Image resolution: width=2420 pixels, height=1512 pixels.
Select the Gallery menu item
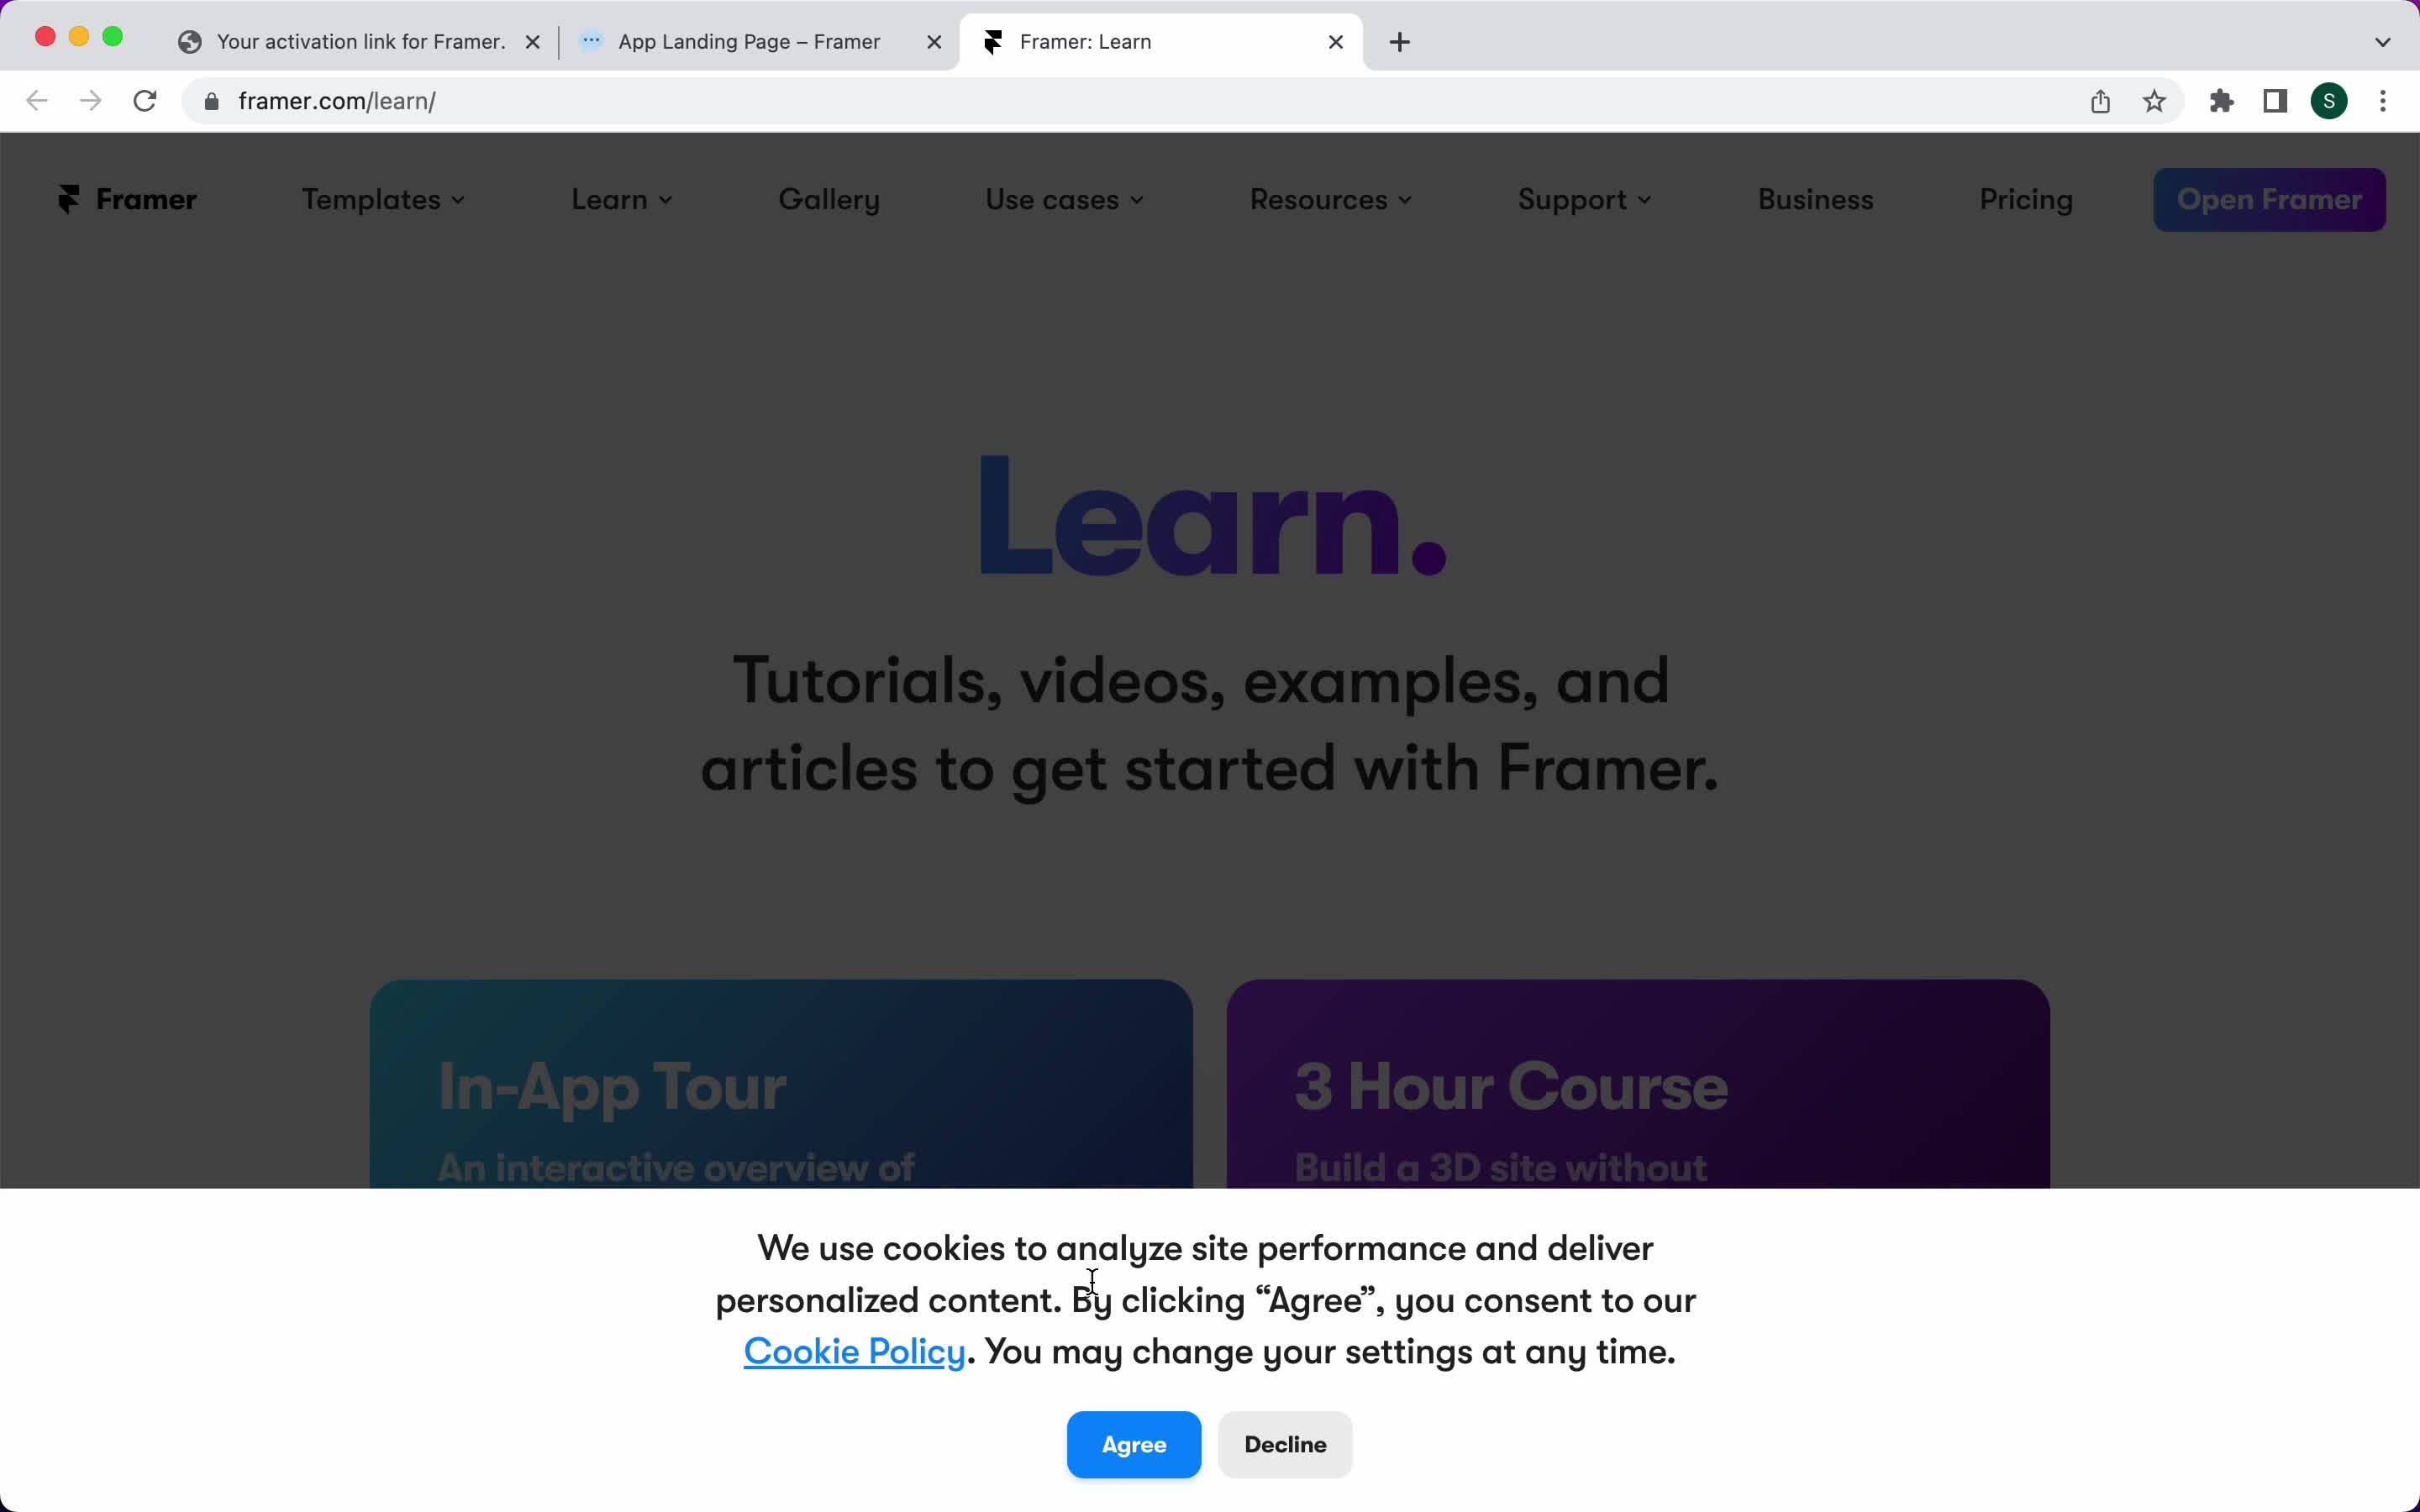828,198
